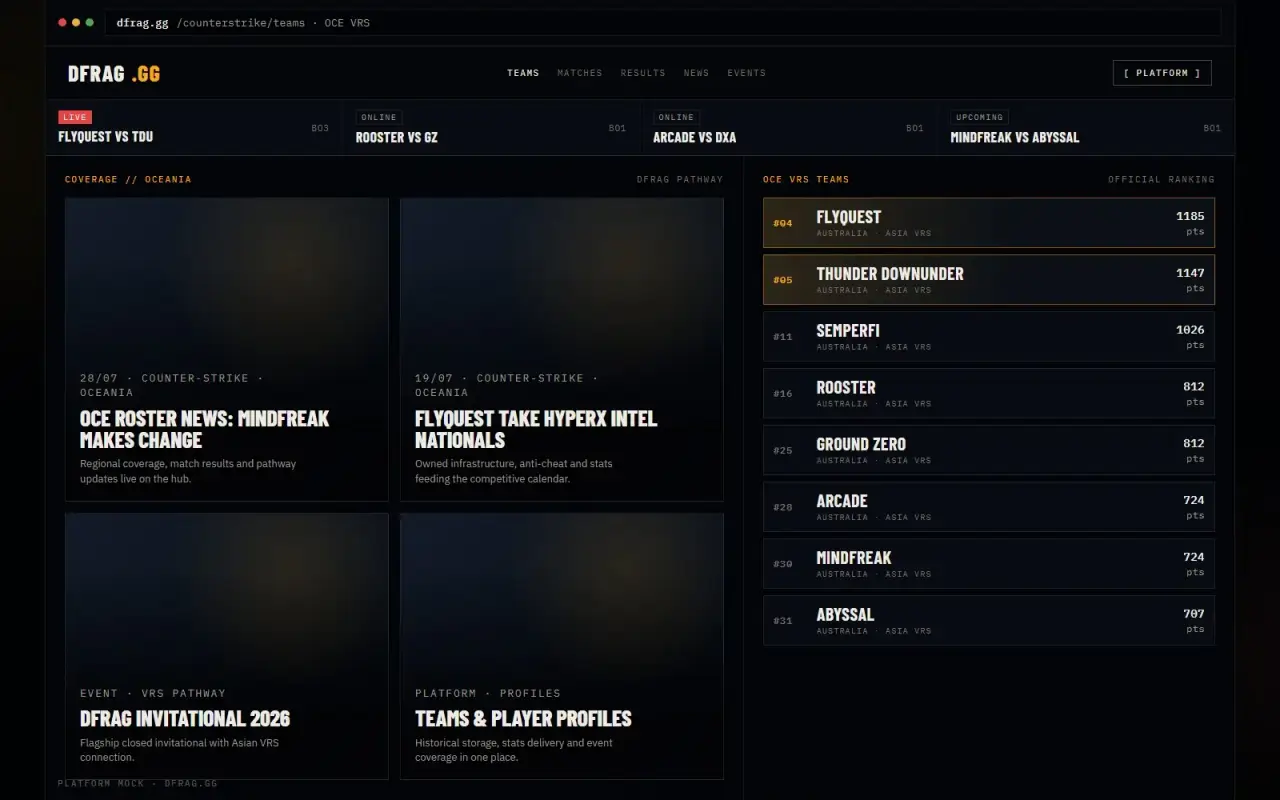Open the ROOSTER VS GZ match card
Viewport: 1280px width, 800px height.
point(491,128)
